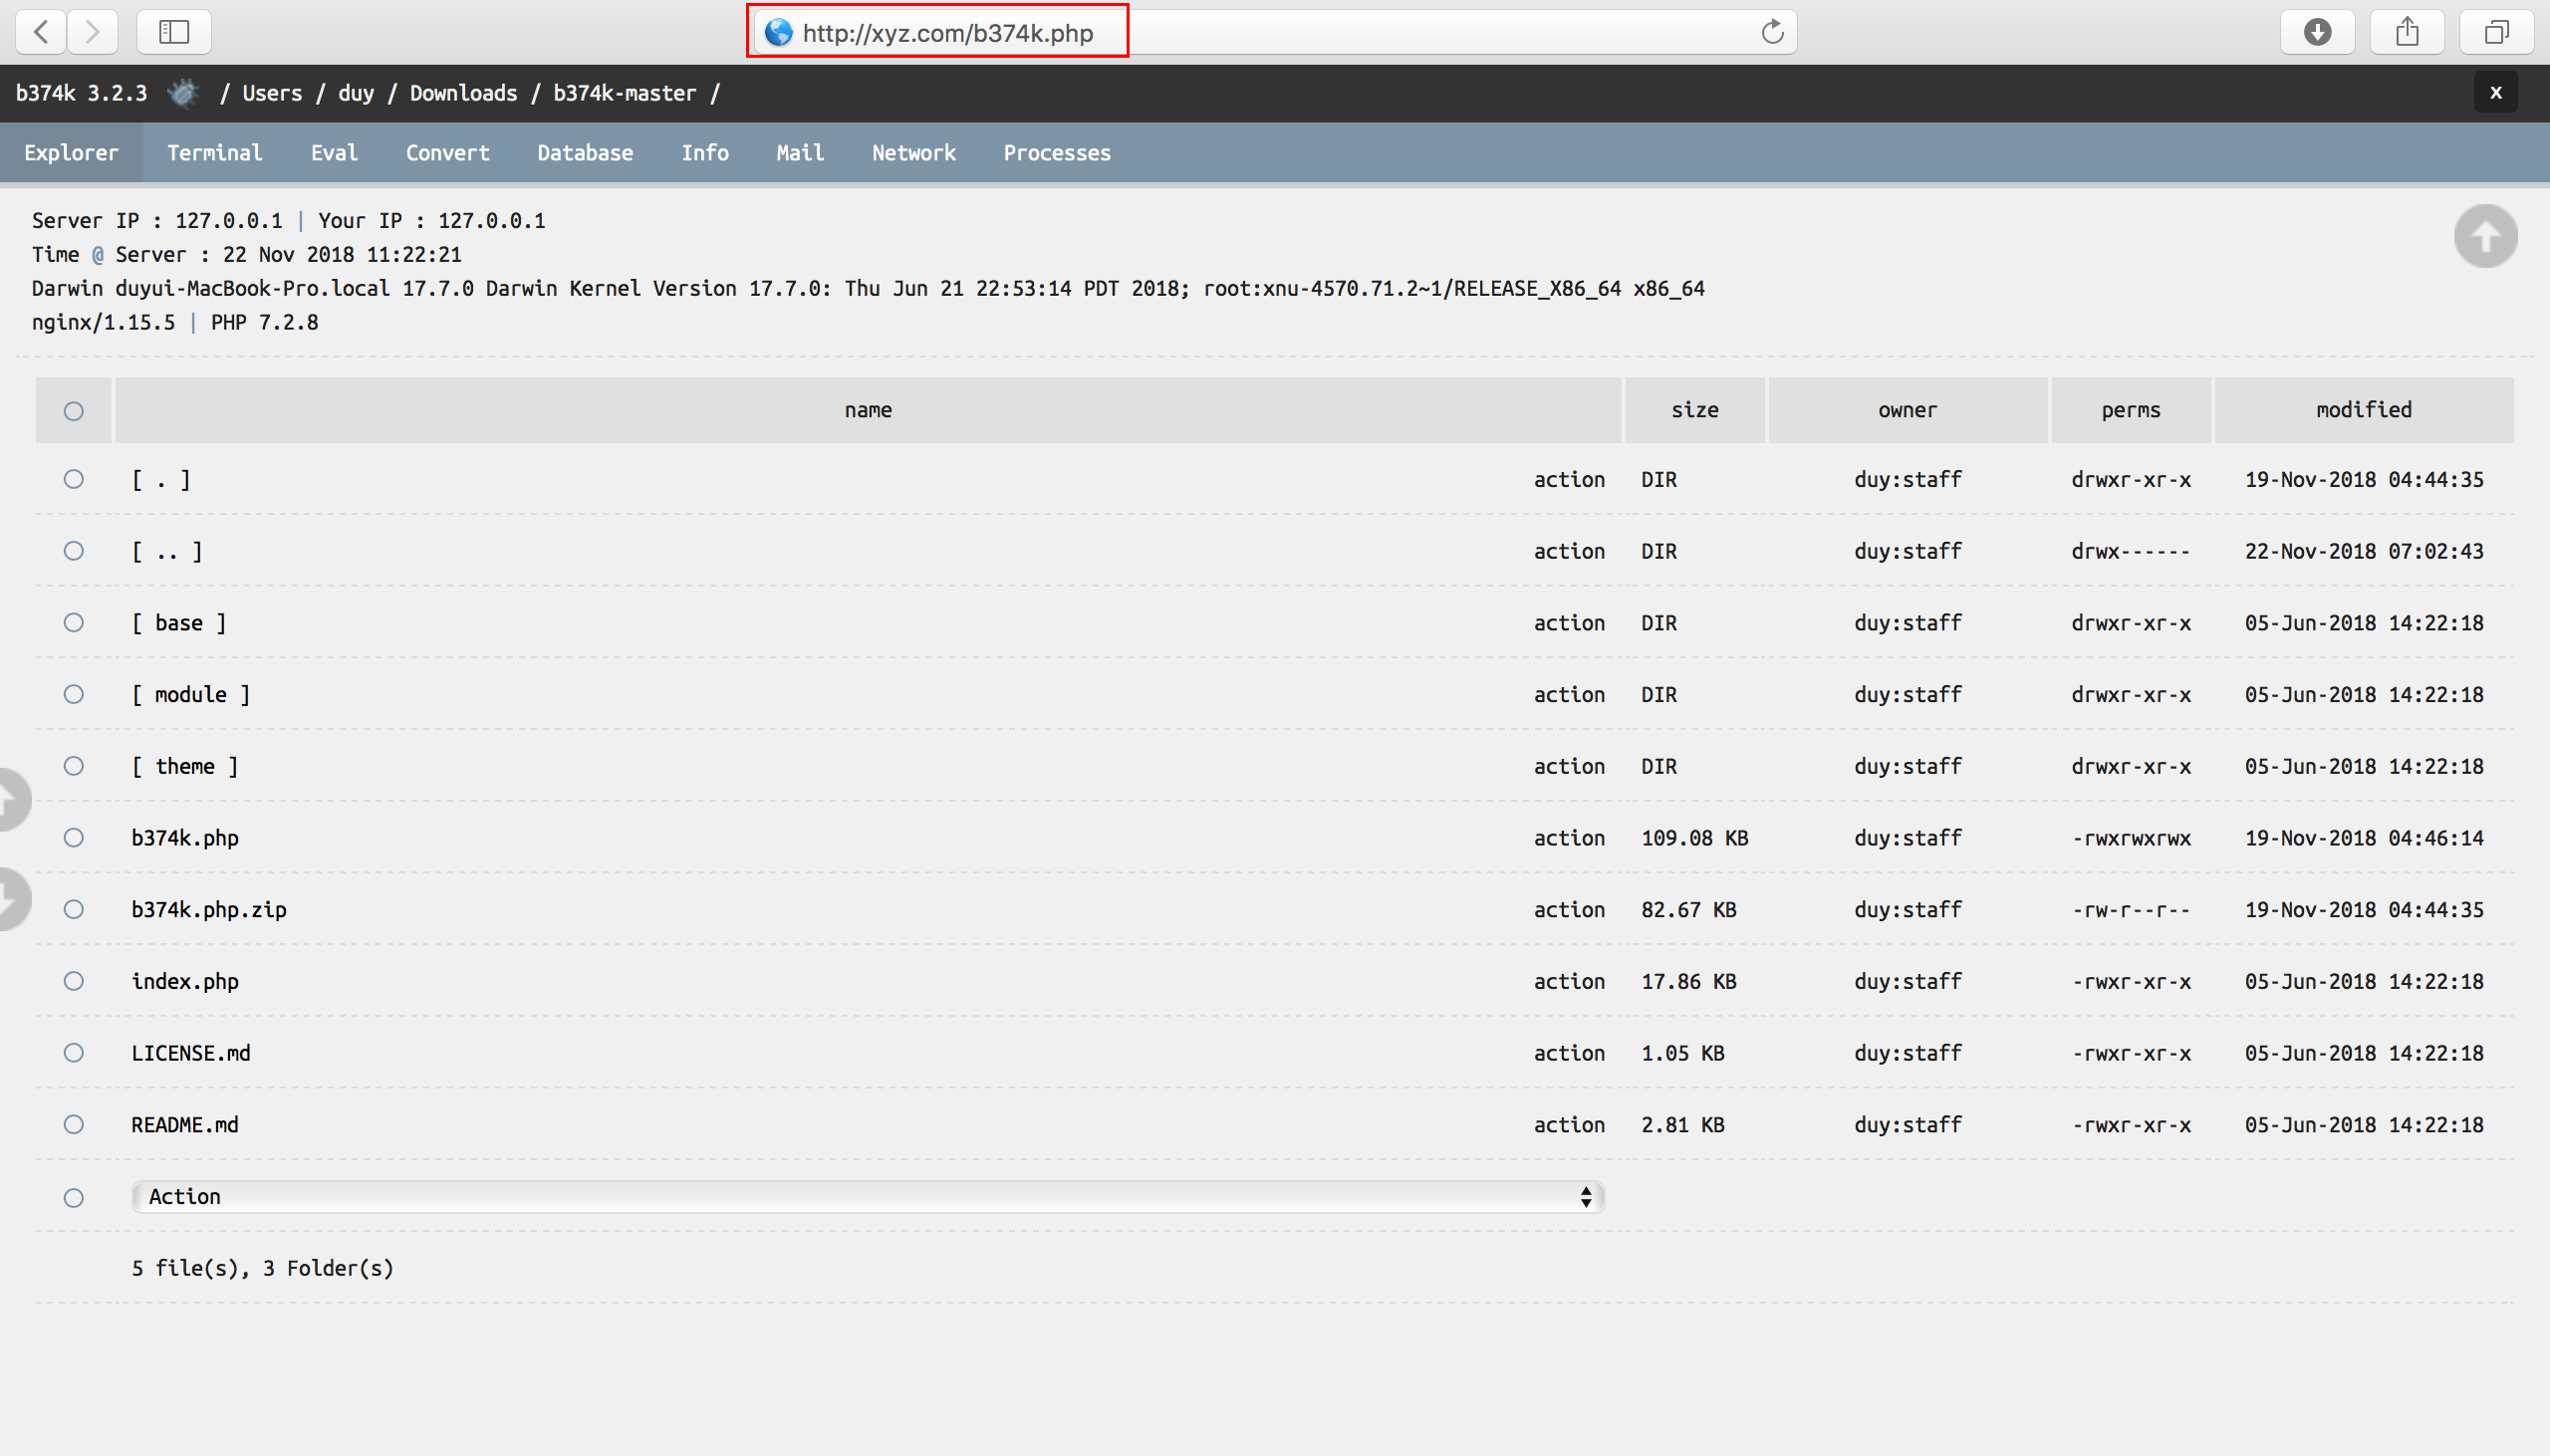Select the checkbox for the base folder
2550x1456 pixels.
74,622
